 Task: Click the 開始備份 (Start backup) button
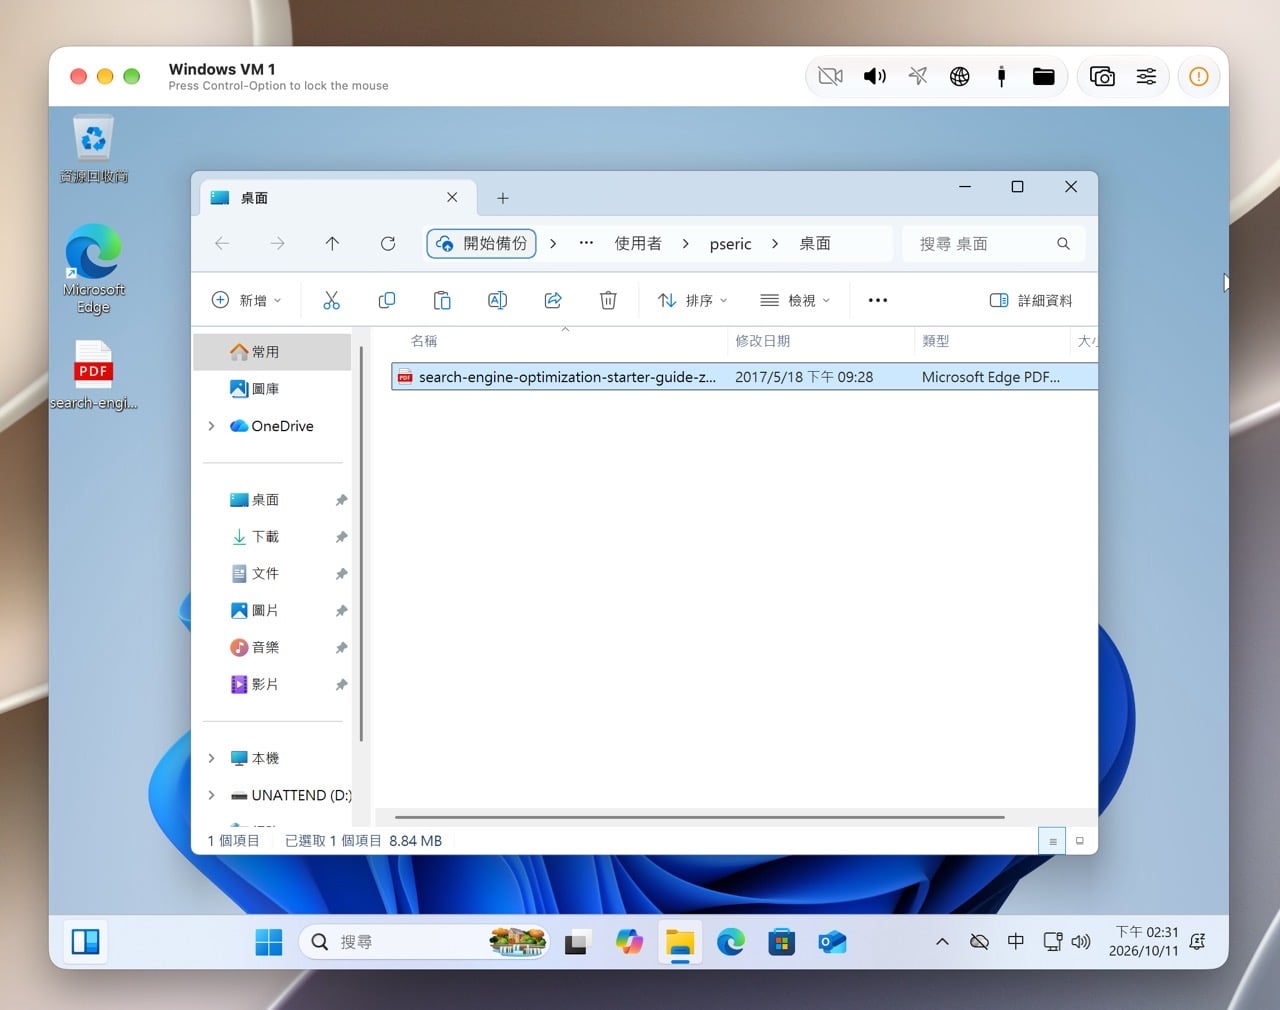[482, 243]
